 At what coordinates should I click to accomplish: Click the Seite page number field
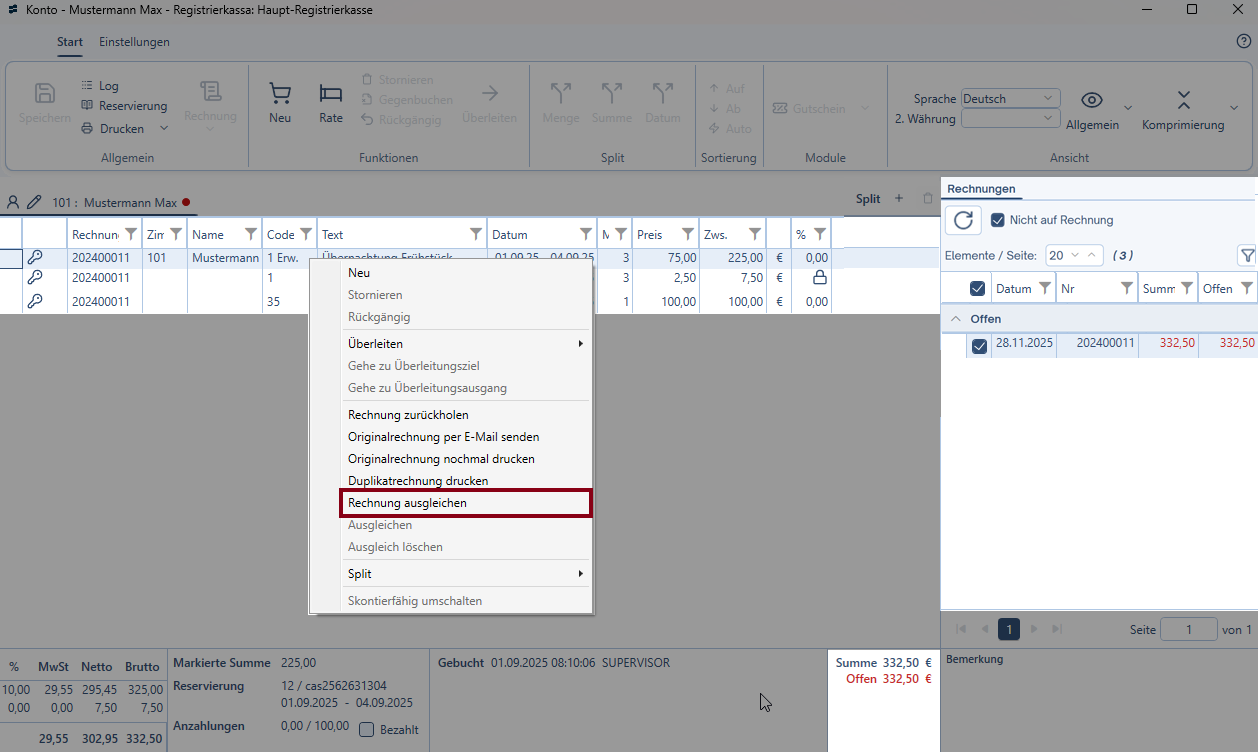click(x=1188, y=630)
